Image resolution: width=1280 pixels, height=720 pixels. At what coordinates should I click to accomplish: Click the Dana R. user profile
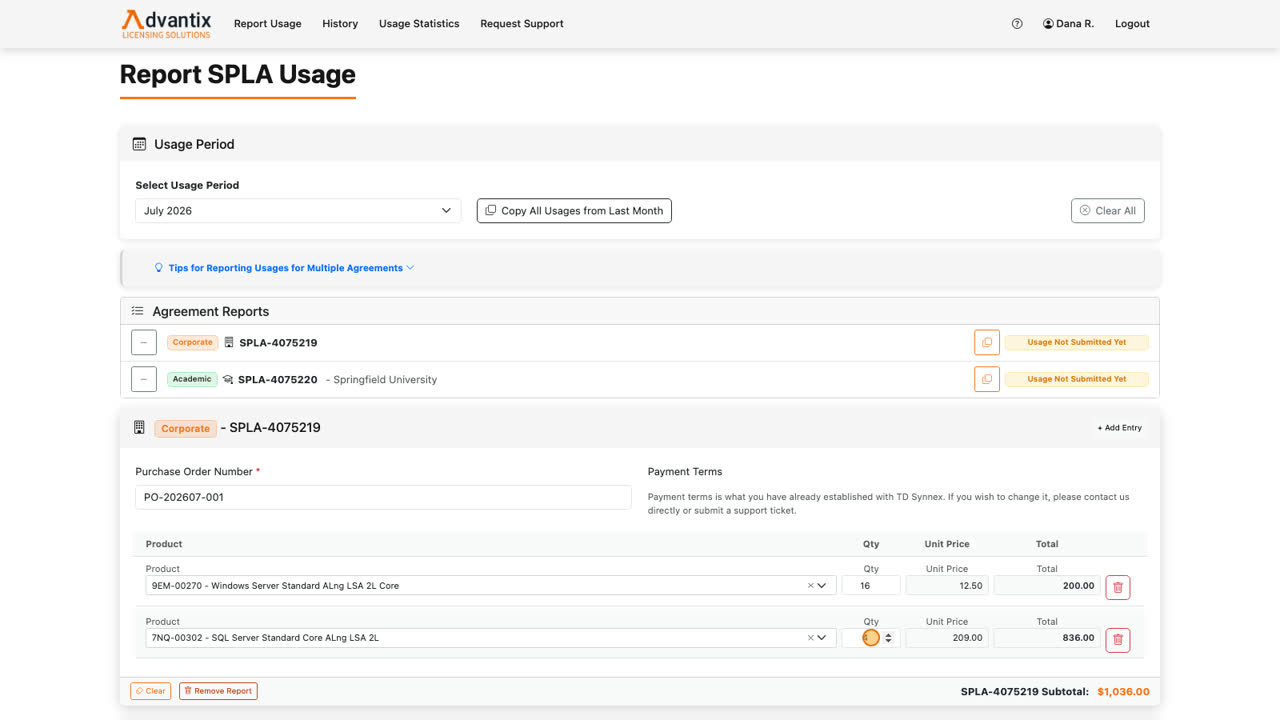tap(1068, 24)
